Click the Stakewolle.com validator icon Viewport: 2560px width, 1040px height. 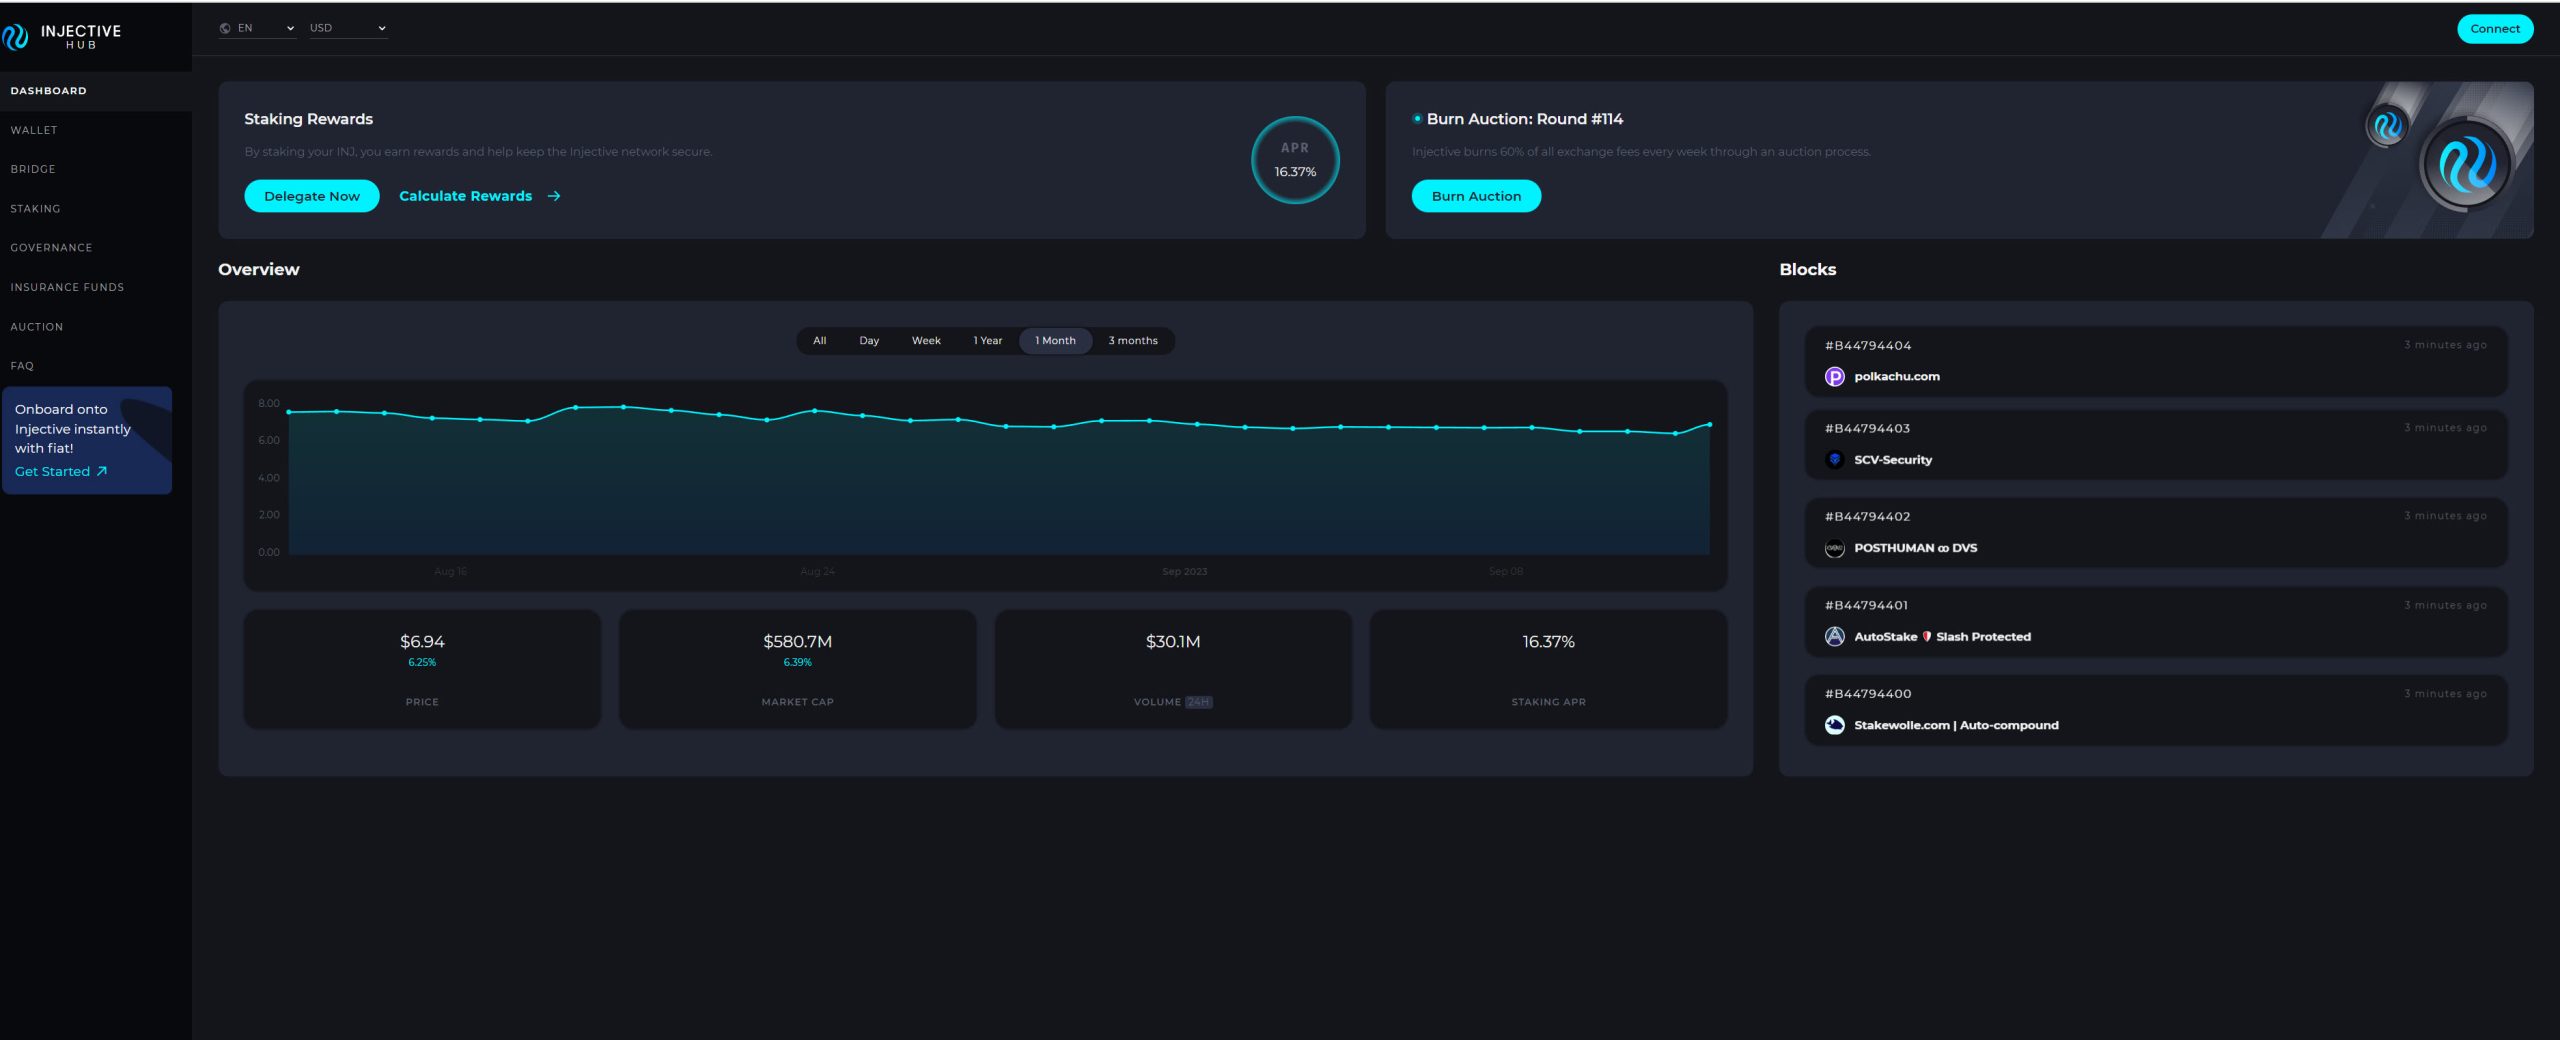[x=1834, y=725]
